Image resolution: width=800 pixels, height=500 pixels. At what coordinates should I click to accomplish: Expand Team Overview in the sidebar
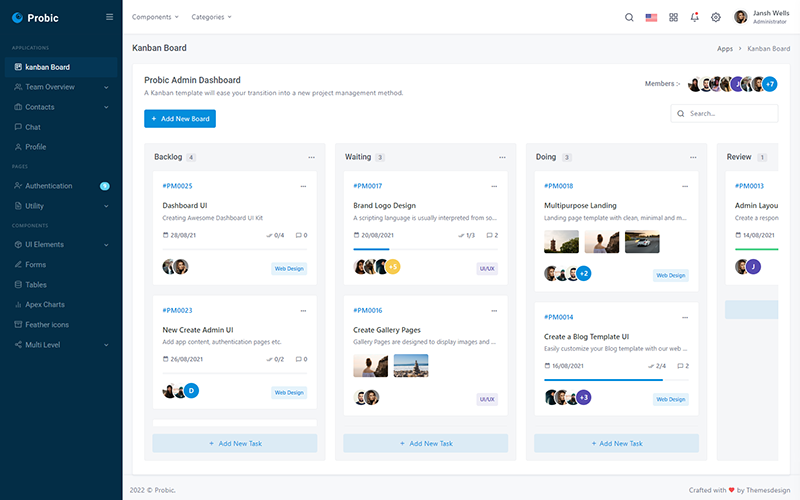click(61, 87)
